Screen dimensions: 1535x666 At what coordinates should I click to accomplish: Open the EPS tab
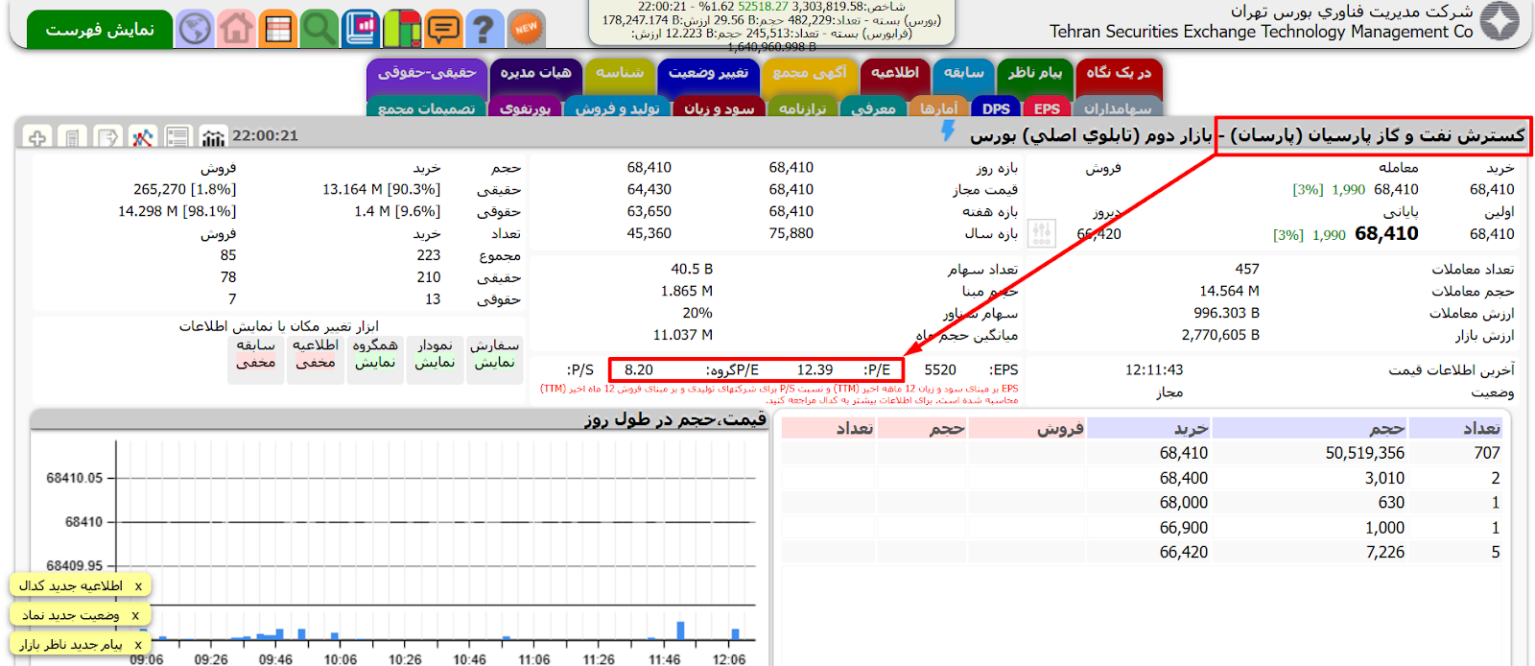click(1046, 108)
